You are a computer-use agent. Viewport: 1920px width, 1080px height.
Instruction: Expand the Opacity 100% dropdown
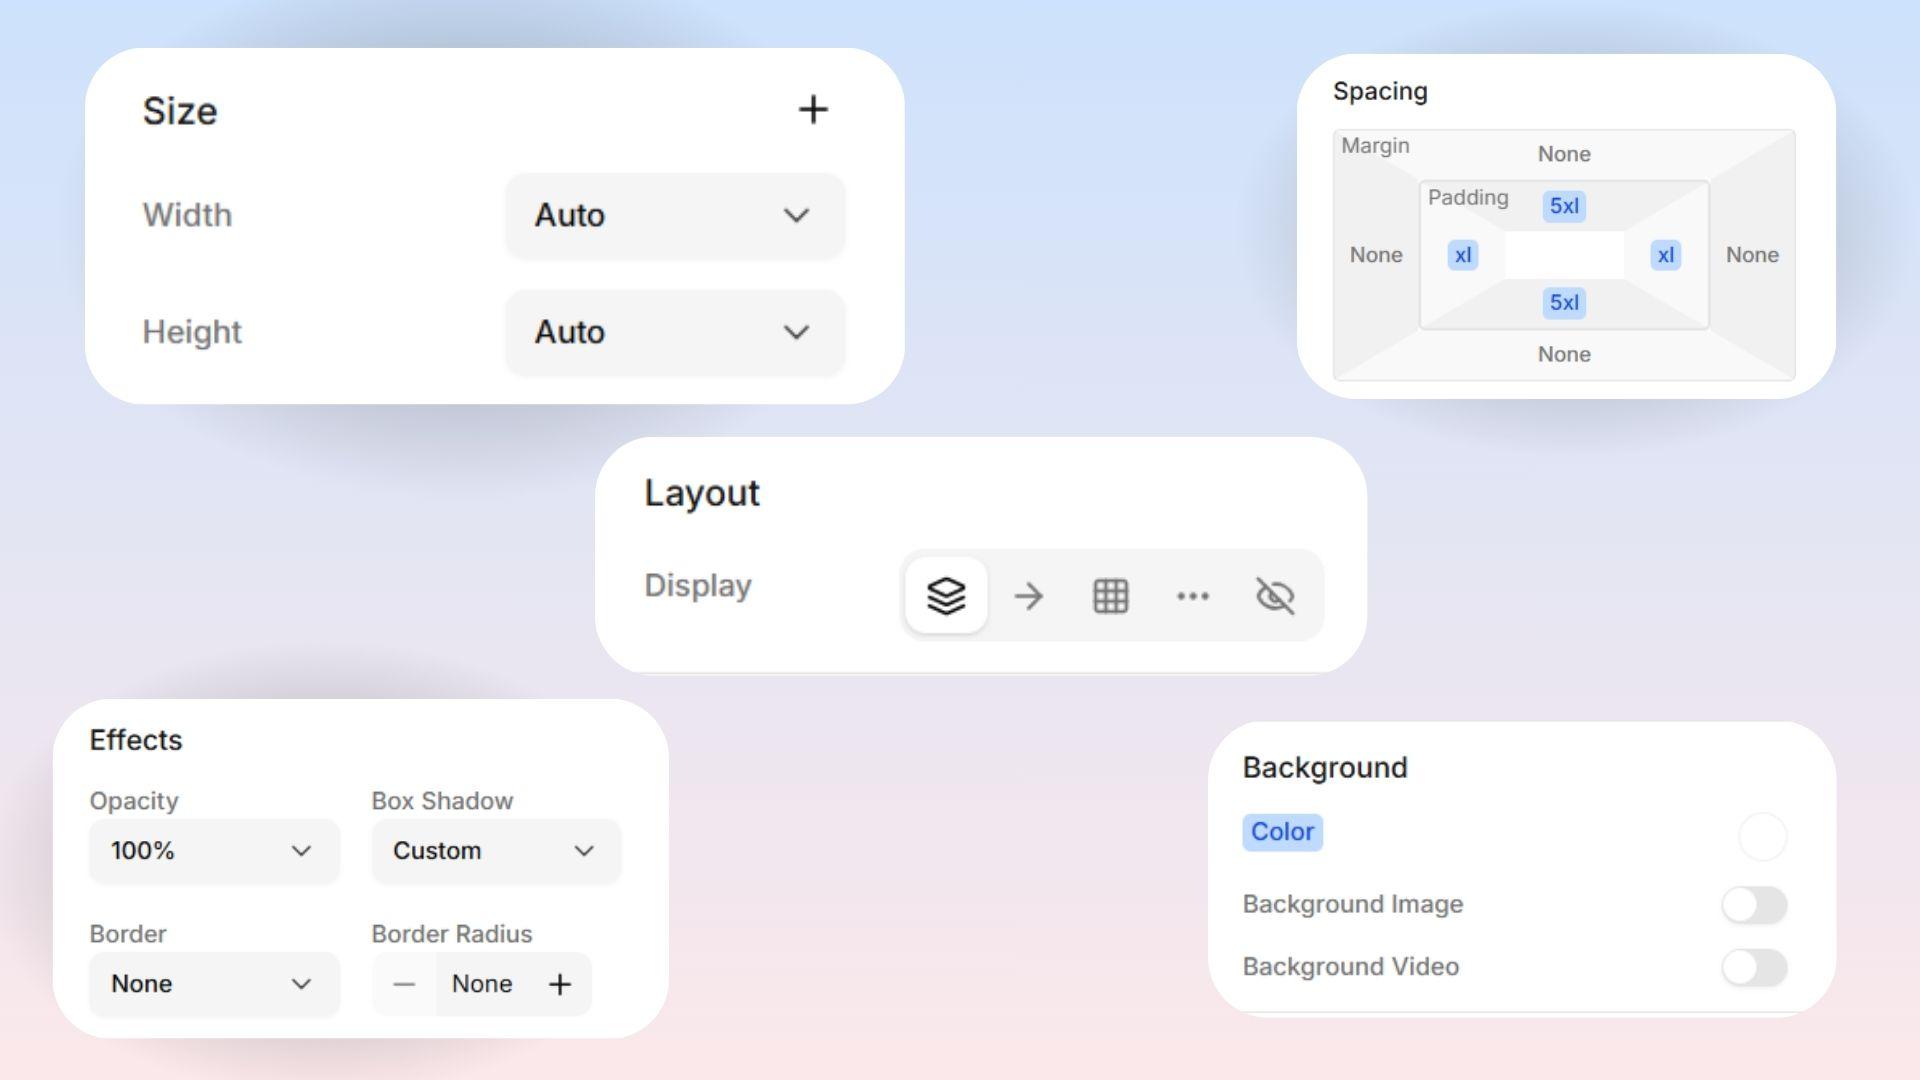point(213,851)
